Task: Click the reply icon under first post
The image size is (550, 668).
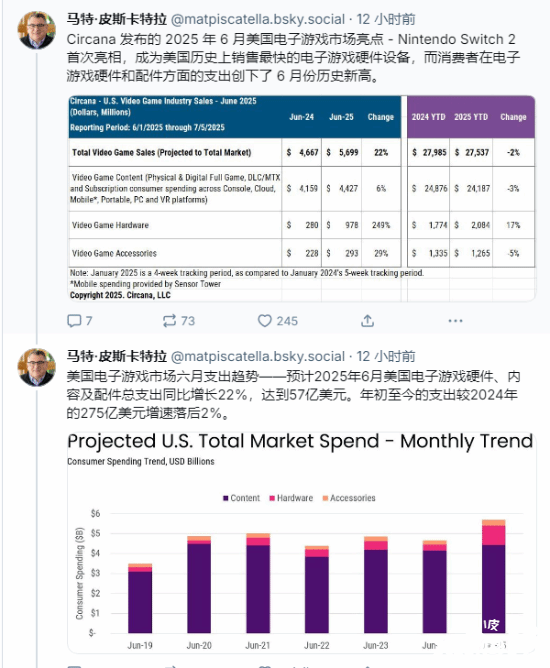Action: coord(74,321)
